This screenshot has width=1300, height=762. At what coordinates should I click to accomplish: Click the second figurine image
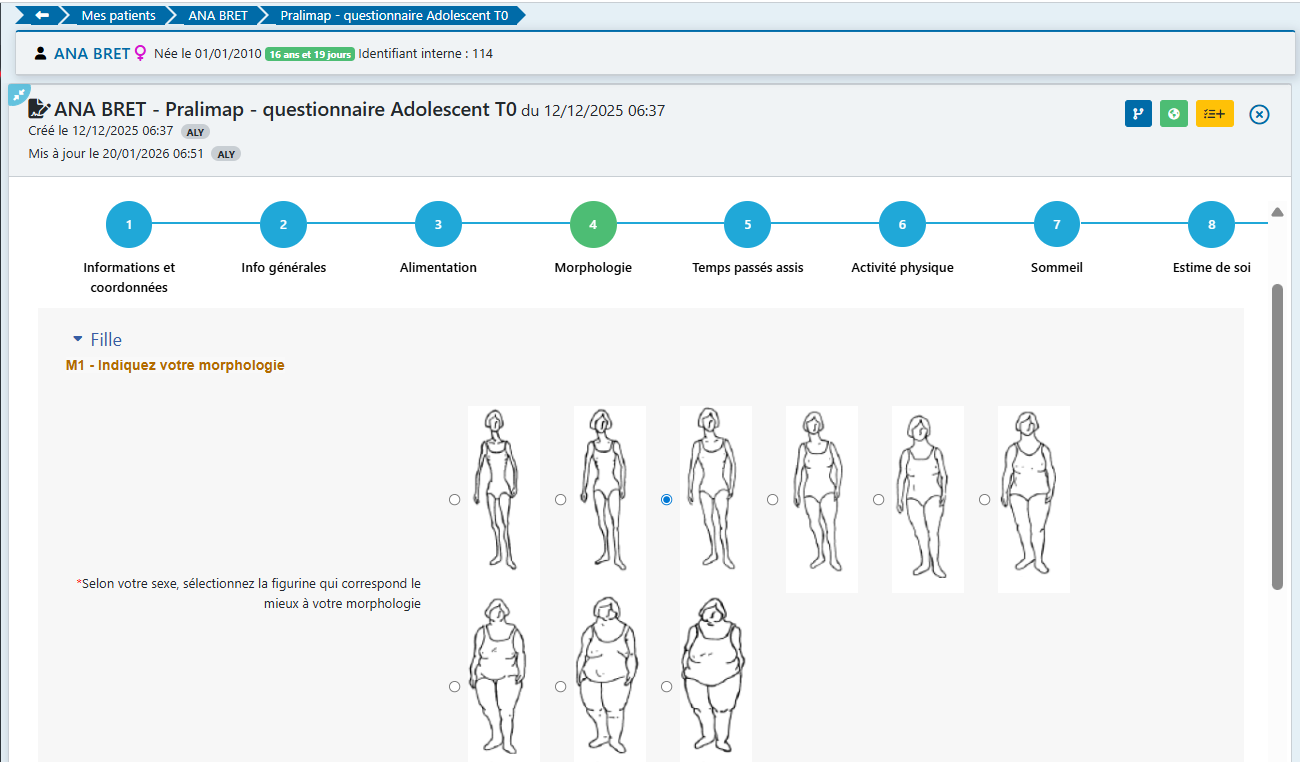tap(609, 489)
